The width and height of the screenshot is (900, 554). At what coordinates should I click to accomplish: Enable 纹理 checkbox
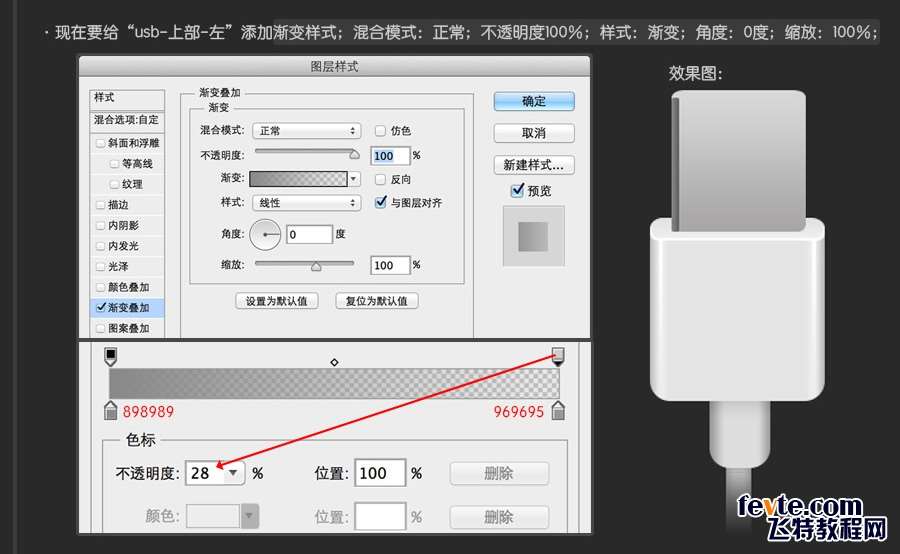coord(114,184)
